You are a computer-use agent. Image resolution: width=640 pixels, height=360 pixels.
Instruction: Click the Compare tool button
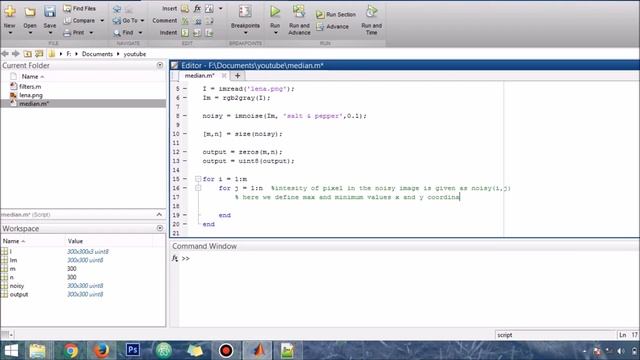pos(80,20)
